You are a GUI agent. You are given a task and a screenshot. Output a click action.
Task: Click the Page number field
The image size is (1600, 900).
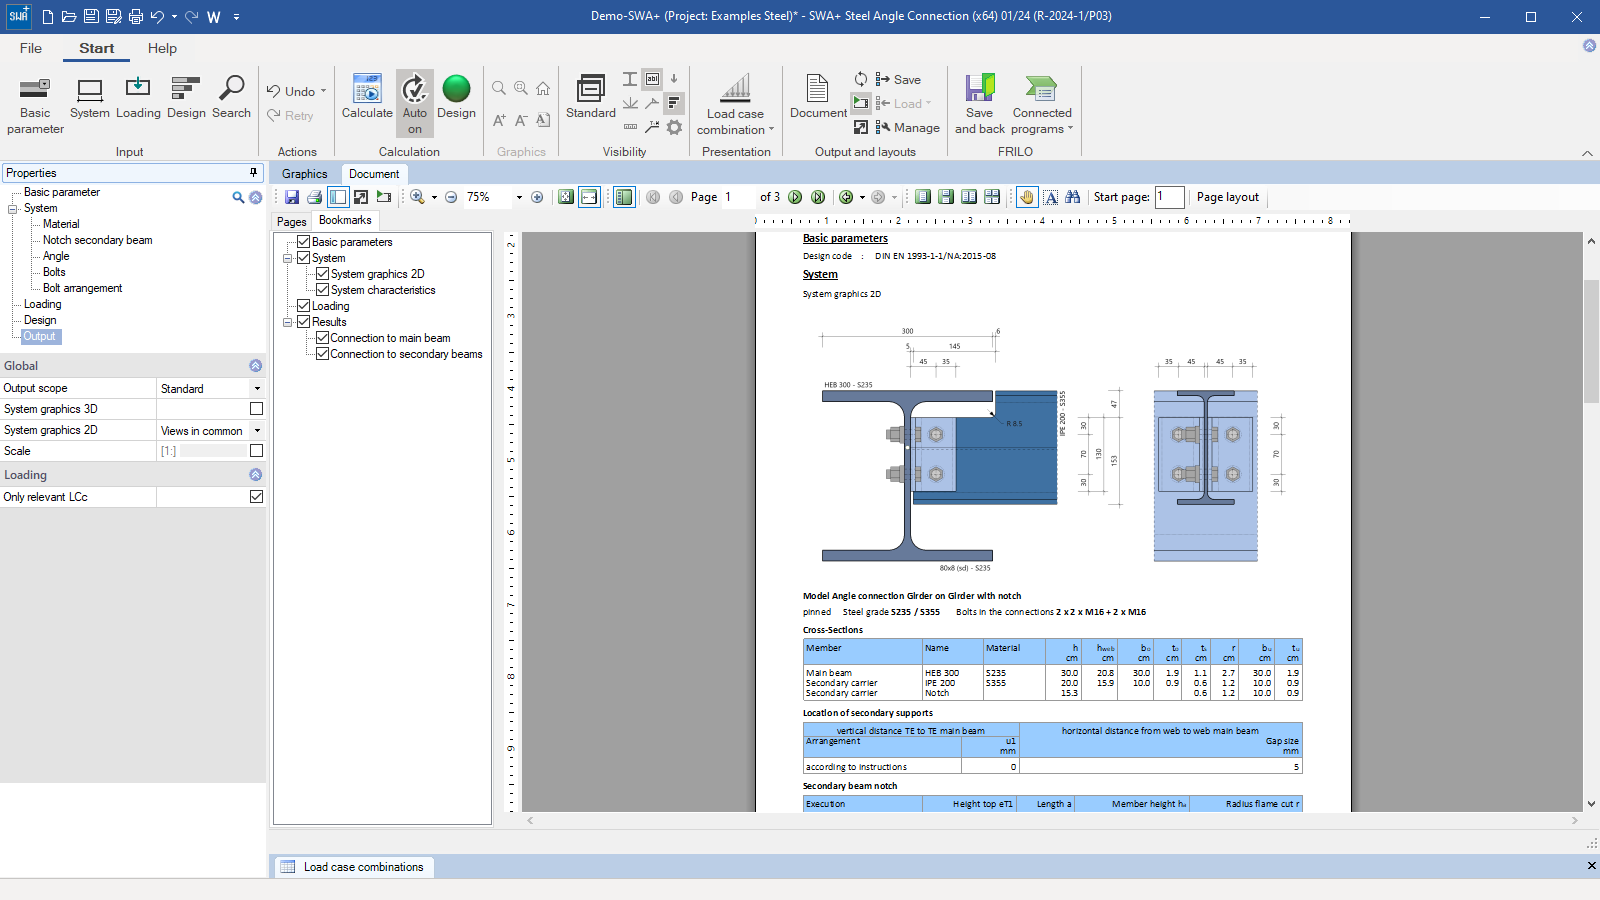(x=738, y=197)
